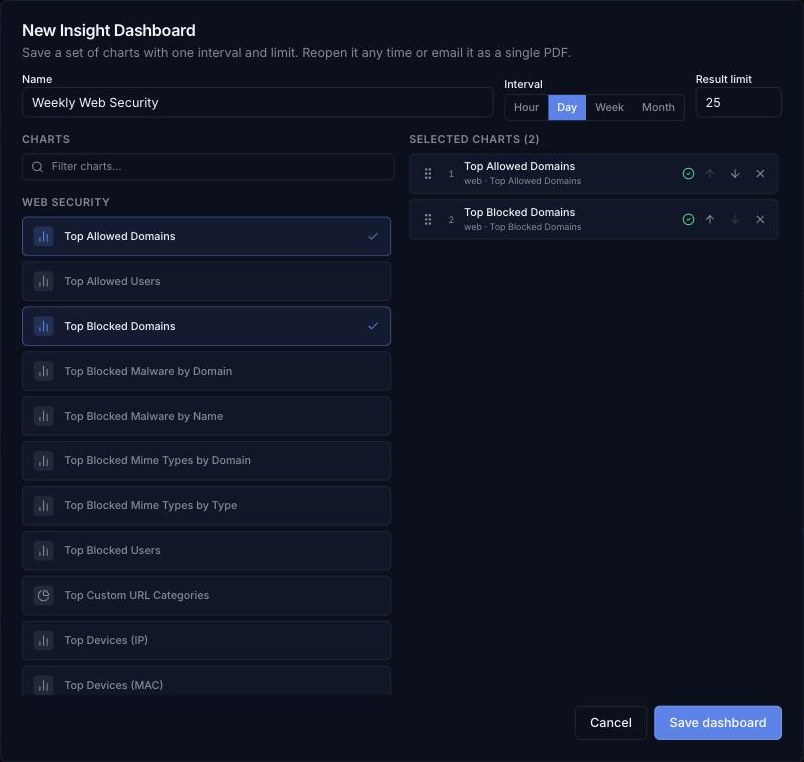The width and height of the screenshot is (804, 762).
Task: Click green status check on selected Top Blocked Domains
Action: pyautogui.click(x=688, y=219)
